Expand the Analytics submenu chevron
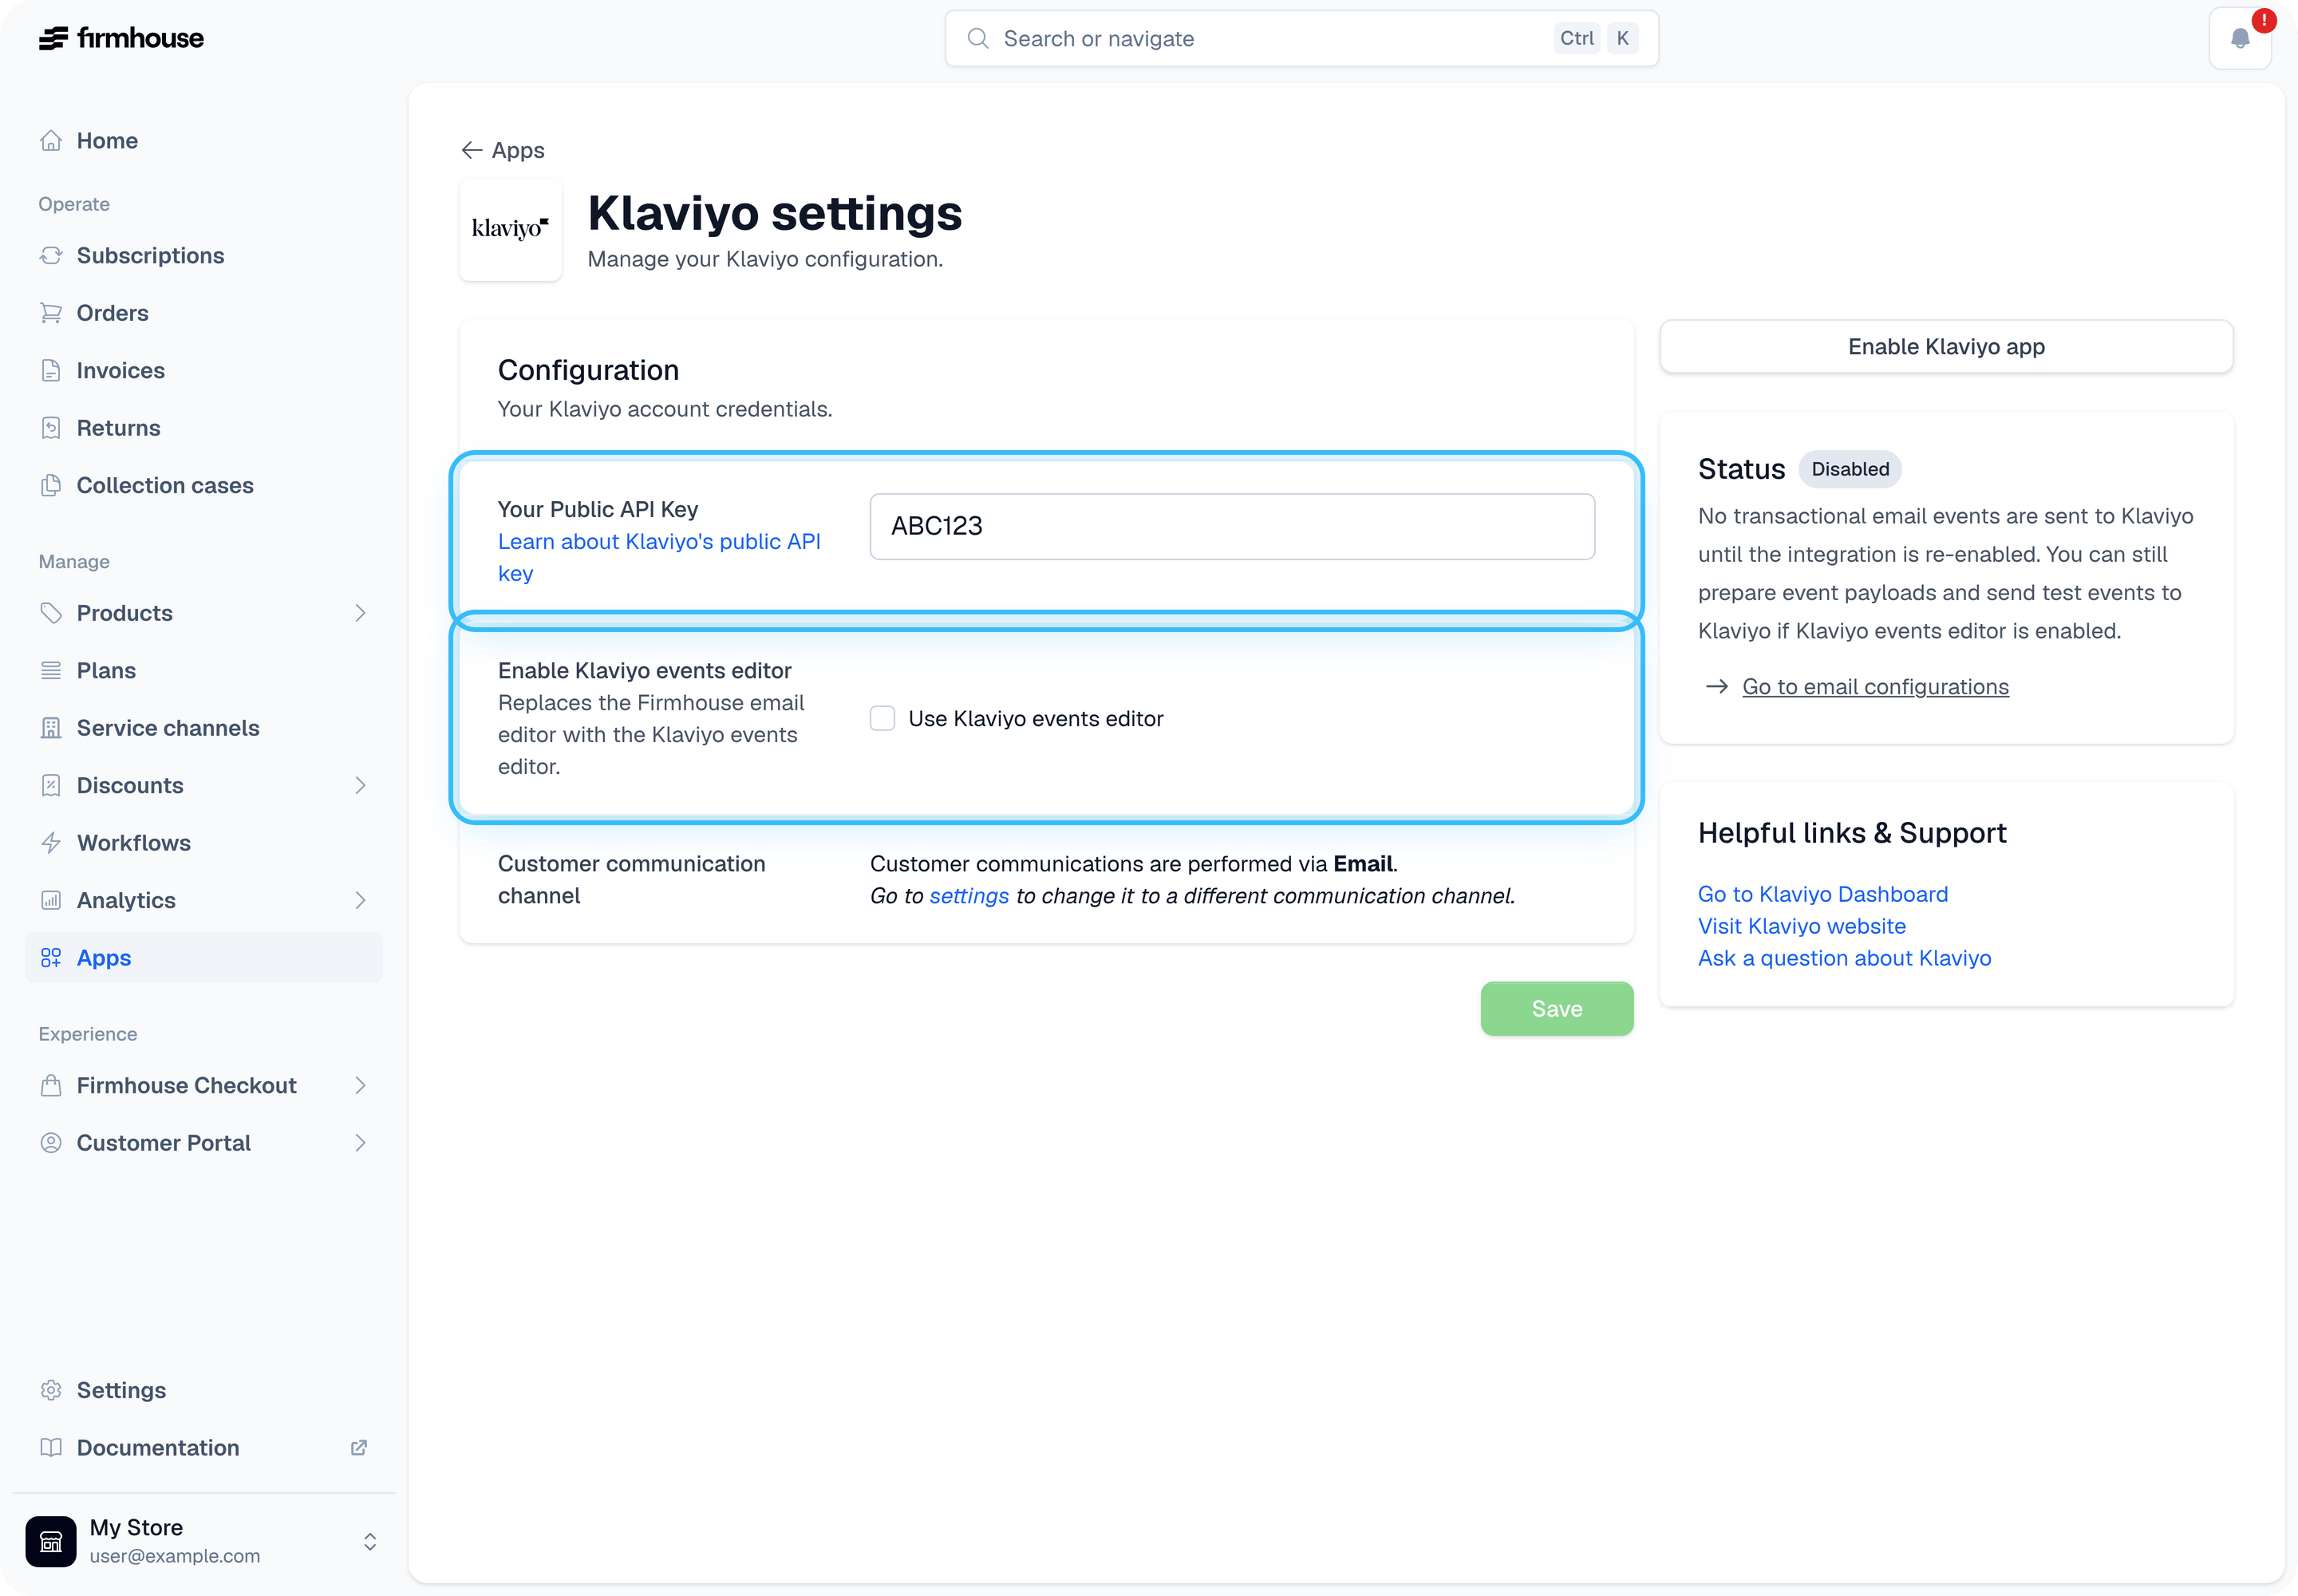2298x1596 pixels. (x=360, y=901)
